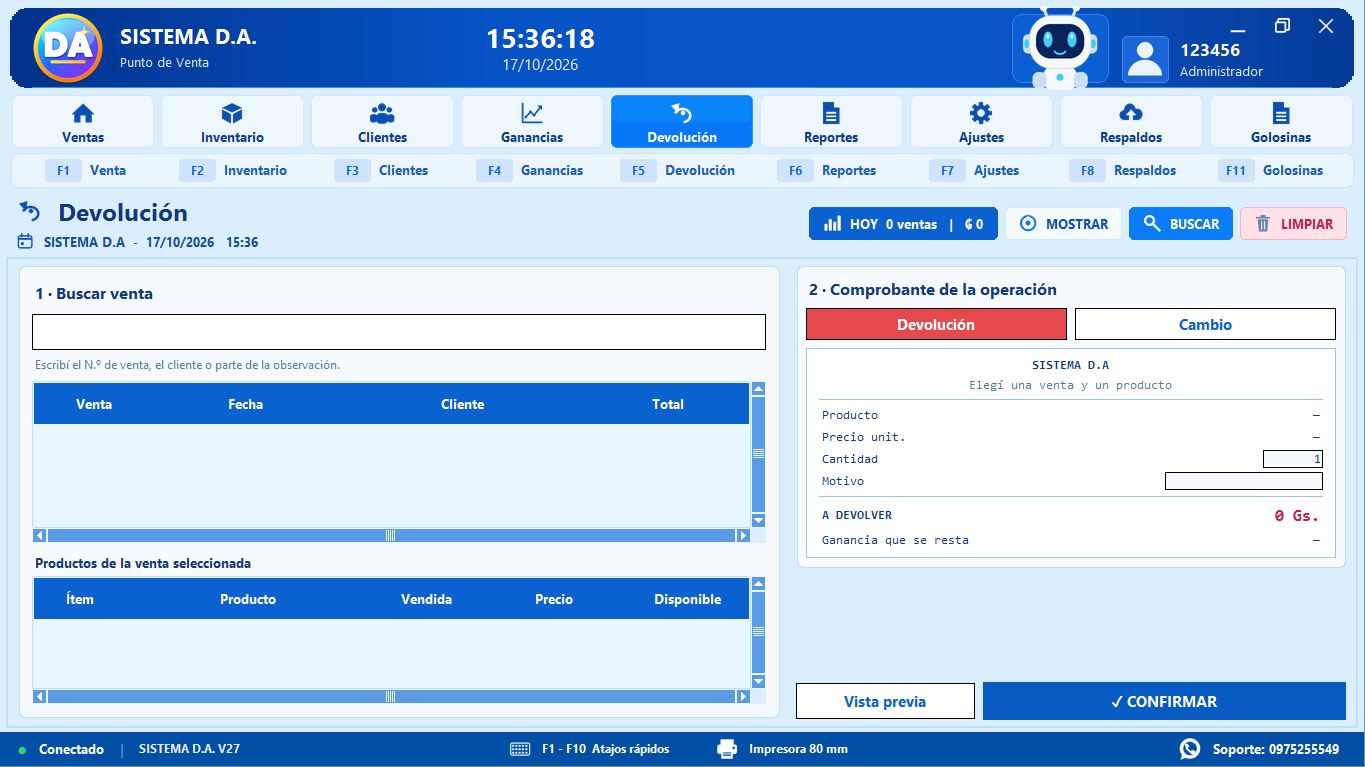
Task: Click the Disponible column header
Action: [688, 599]
